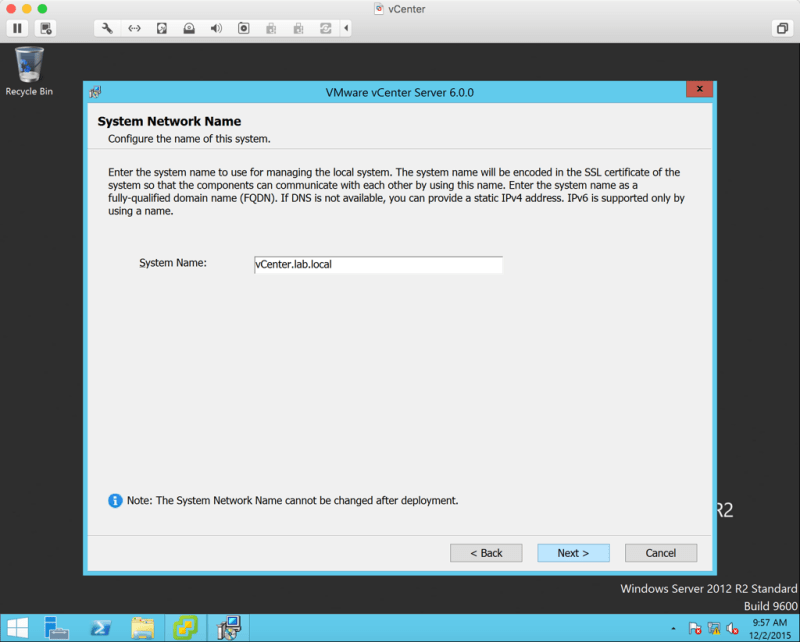The image size is (800, 642).
Task: Open the Windows Start menu
Action: click(x=17, y=628)
